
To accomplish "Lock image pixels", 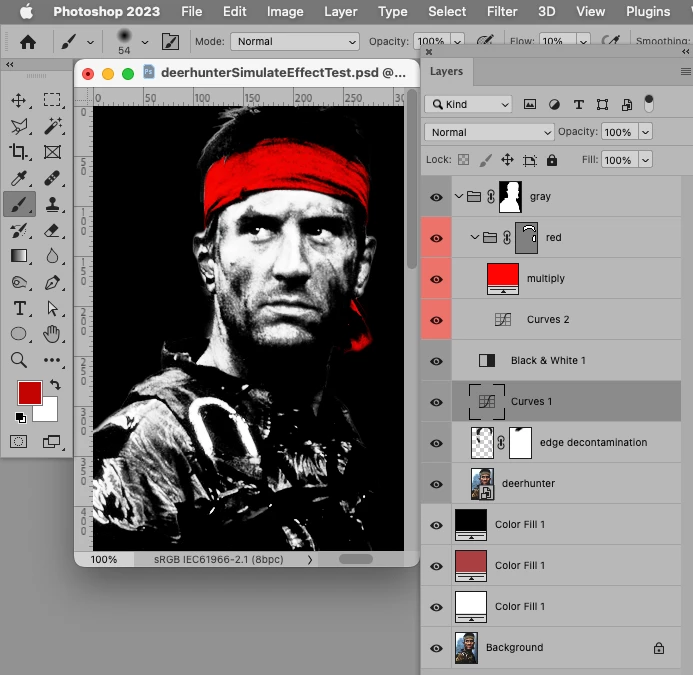I will [x=486, y=160].
